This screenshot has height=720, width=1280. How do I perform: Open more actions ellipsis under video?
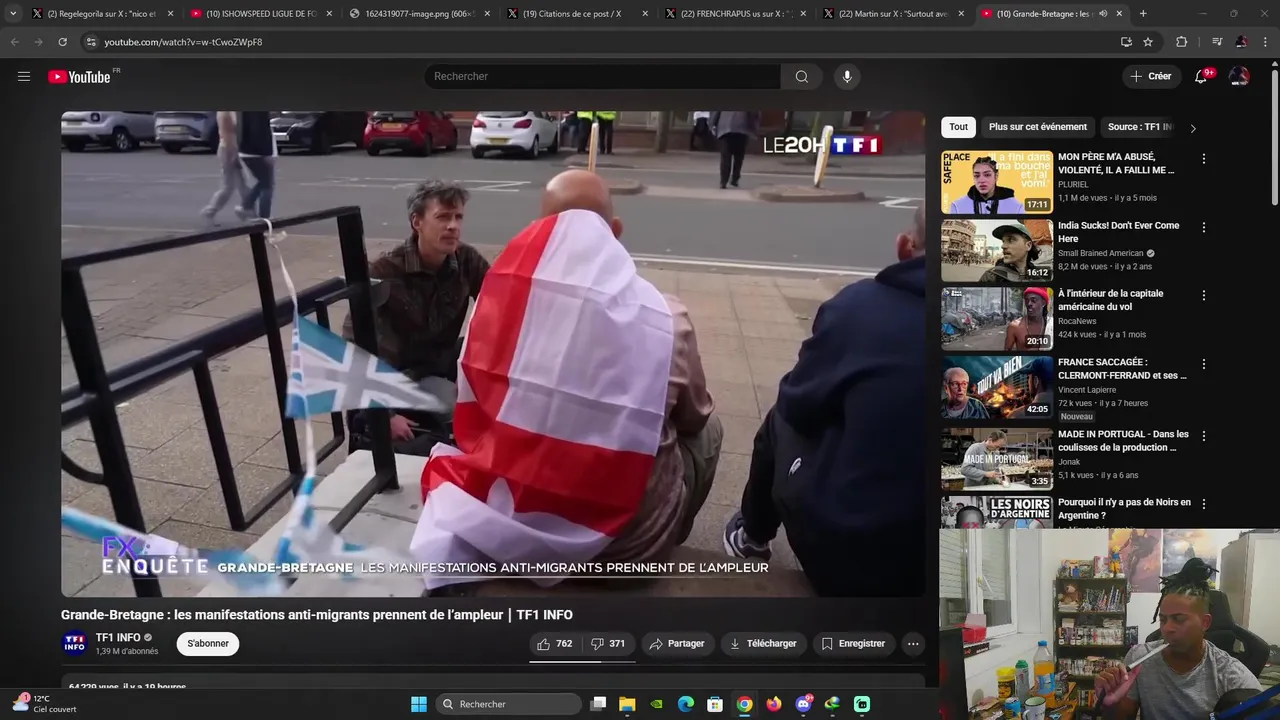point(913,644)
